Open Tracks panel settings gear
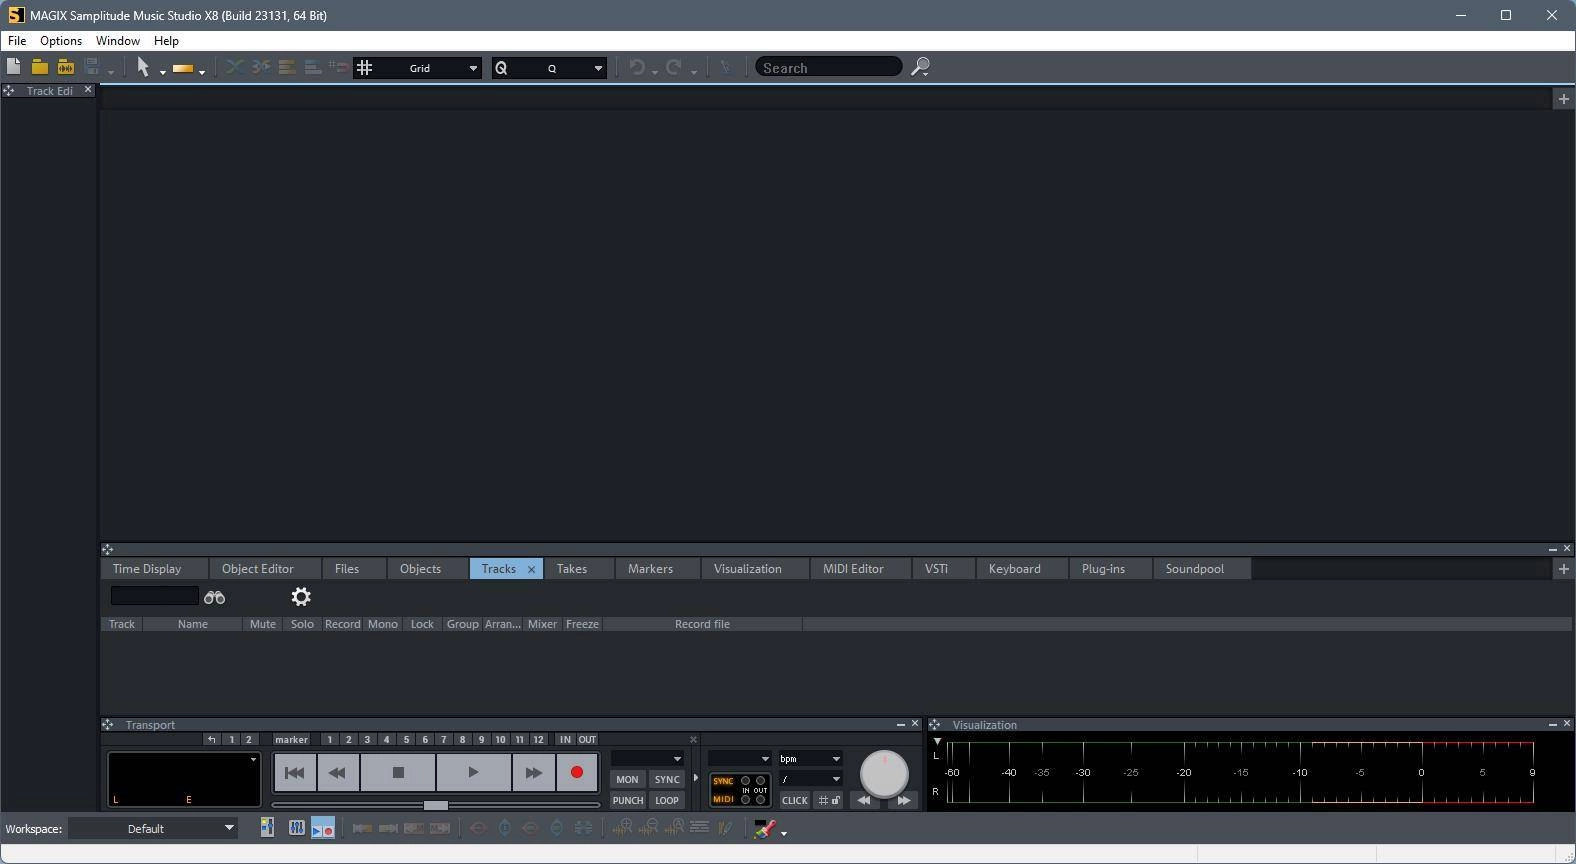The height and width of the screenshot is (864, 1576). (x=301, y=597)
